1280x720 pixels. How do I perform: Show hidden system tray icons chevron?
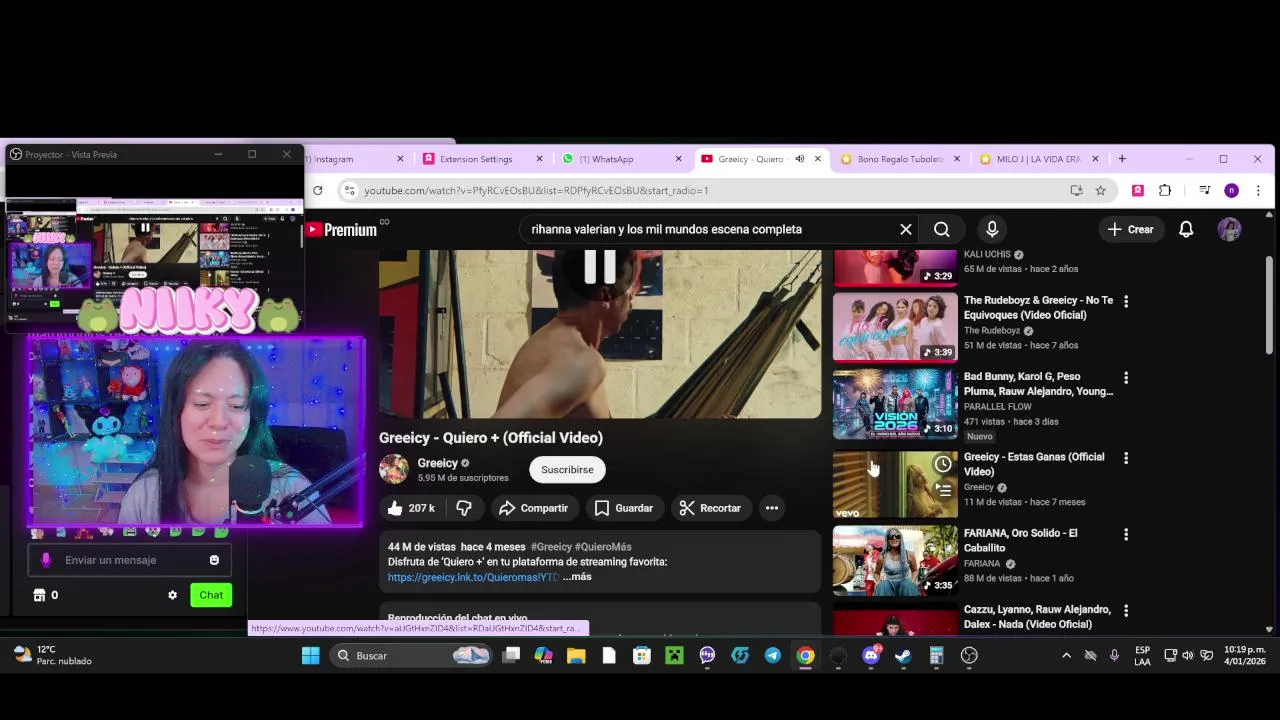tap(1066, 655)
